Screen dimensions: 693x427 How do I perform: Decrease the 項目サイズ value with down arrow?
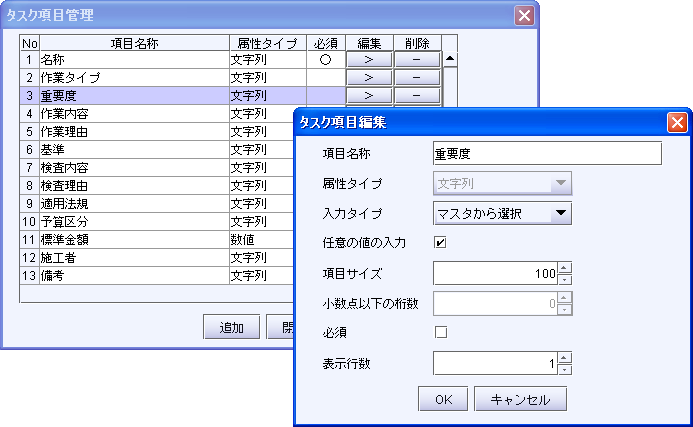pyautogui.click(x=565, y=279)
